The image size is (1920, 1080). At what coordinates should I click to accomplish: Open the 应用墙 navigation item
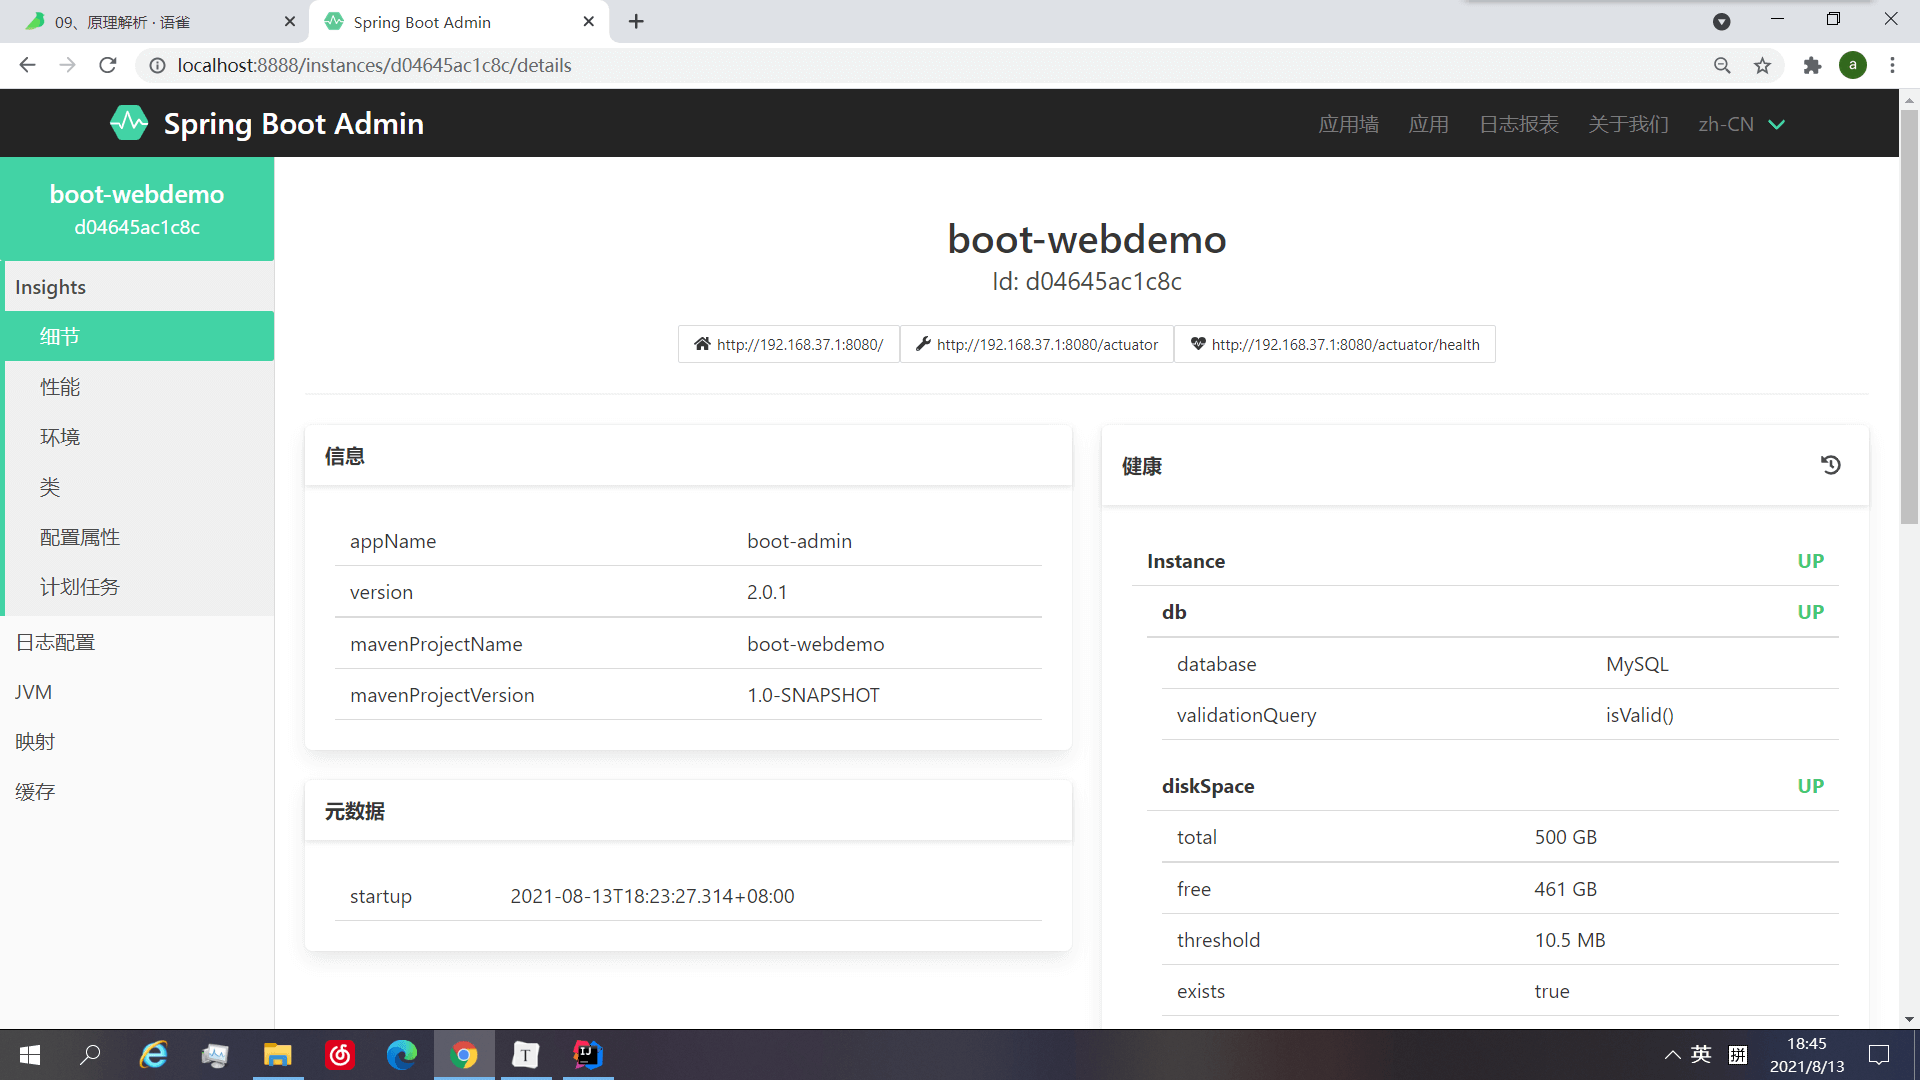pos(1348,124)
